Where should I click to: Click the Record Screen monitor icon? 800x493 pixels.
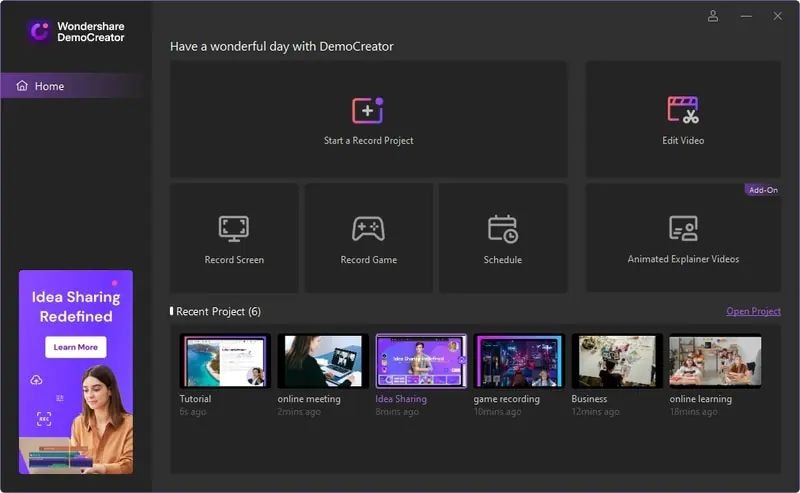pyautogui.click(x=234, y=229)
